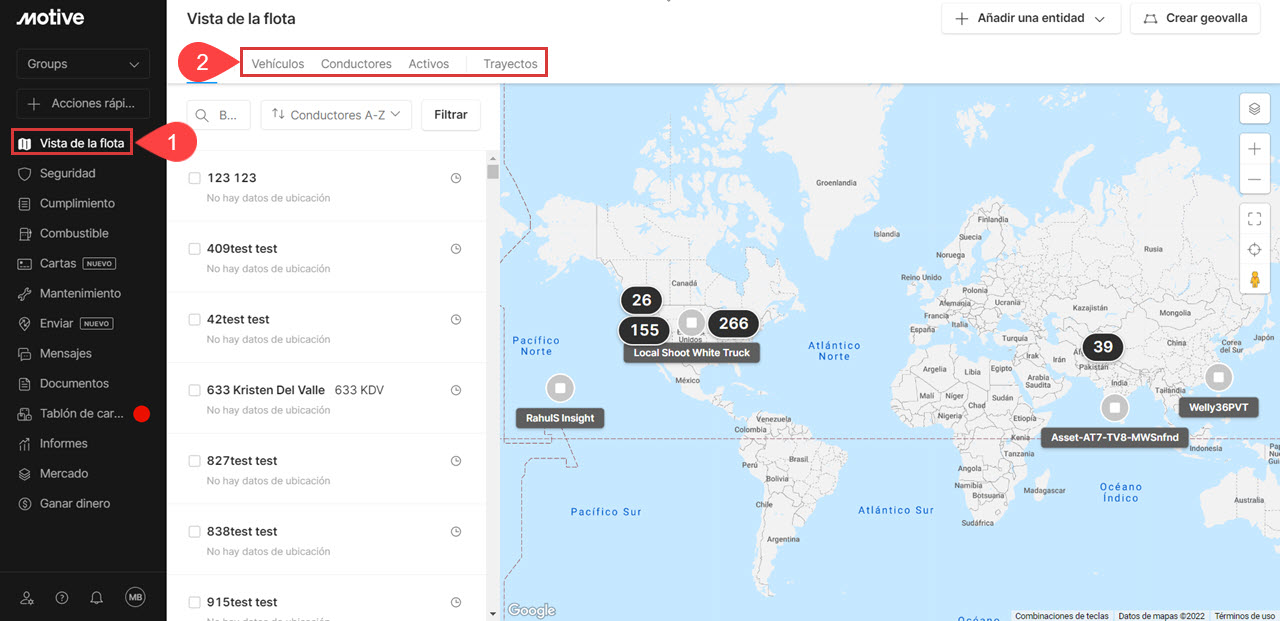Click the map recenter crosshair icon
The height and width of the screenshot is (621, 1280).
pyautogui.click(x=1254, y=249)
